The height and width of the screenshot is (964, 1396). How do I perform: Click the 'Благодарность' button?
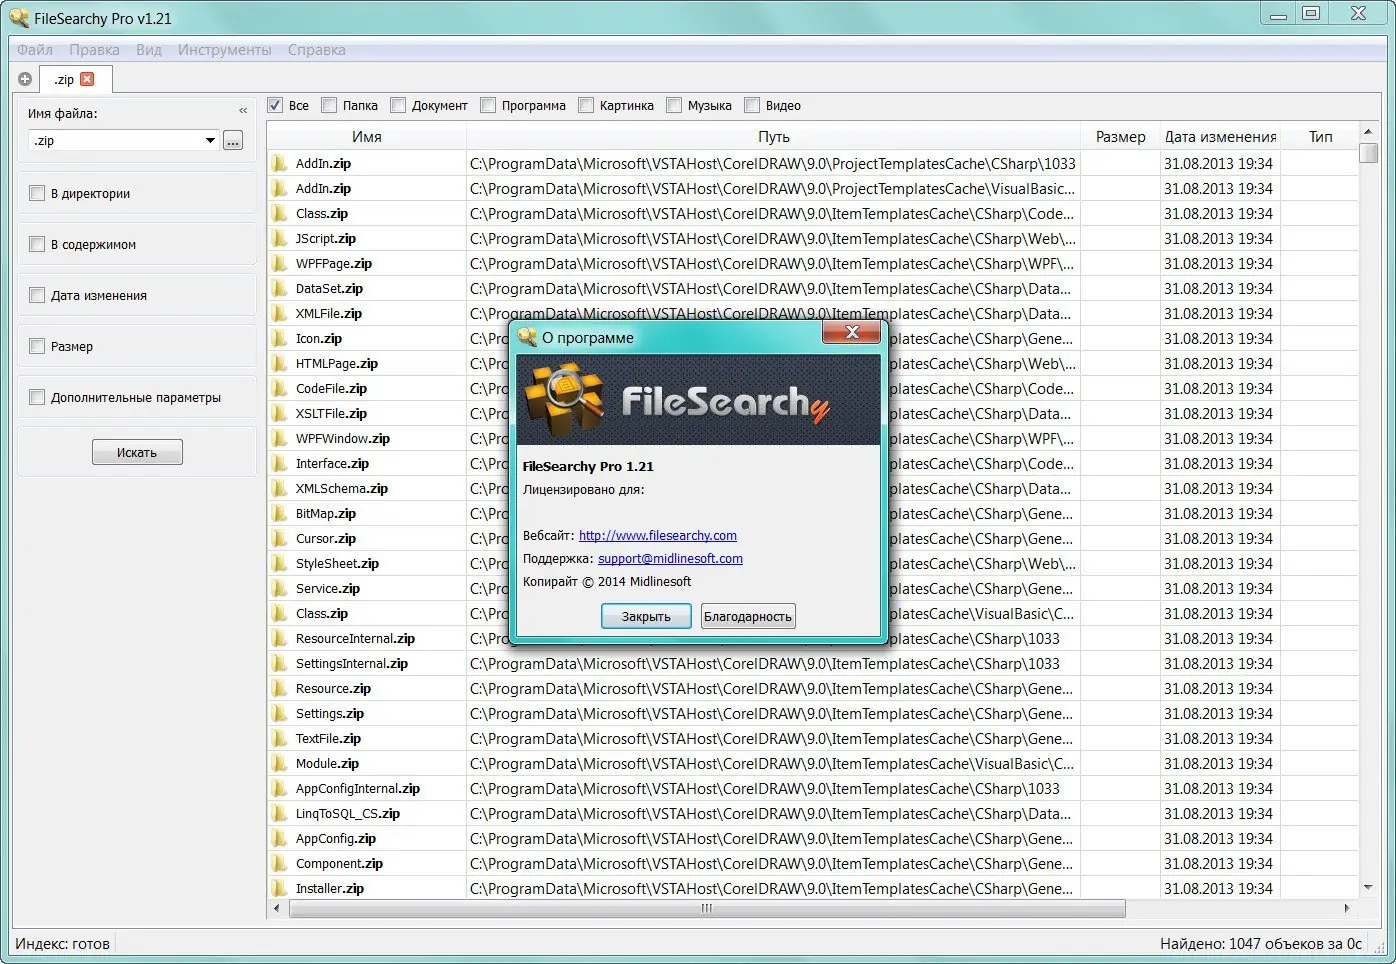click(x=748, y=616)
